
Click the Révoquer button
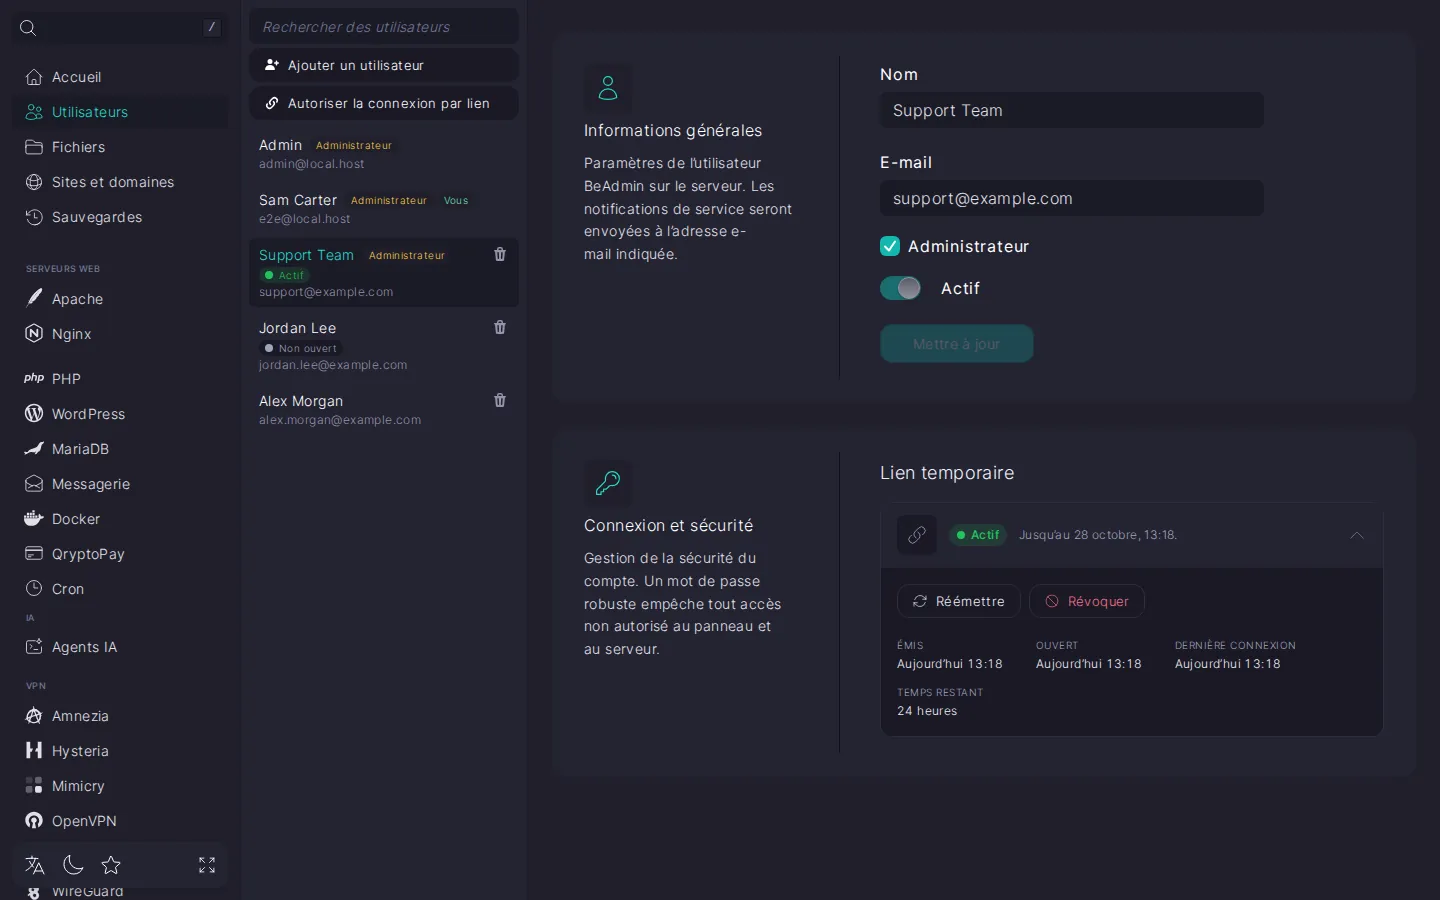1087,601
